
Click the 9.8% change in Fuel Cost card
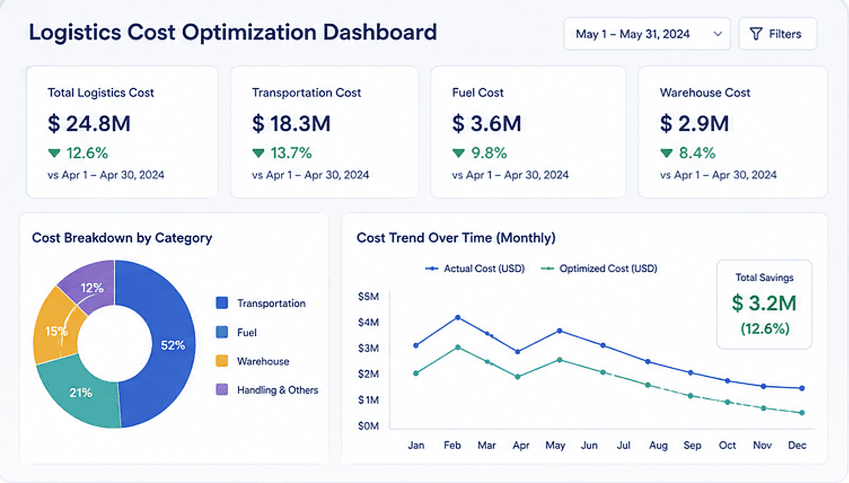[x=489, y=153]
